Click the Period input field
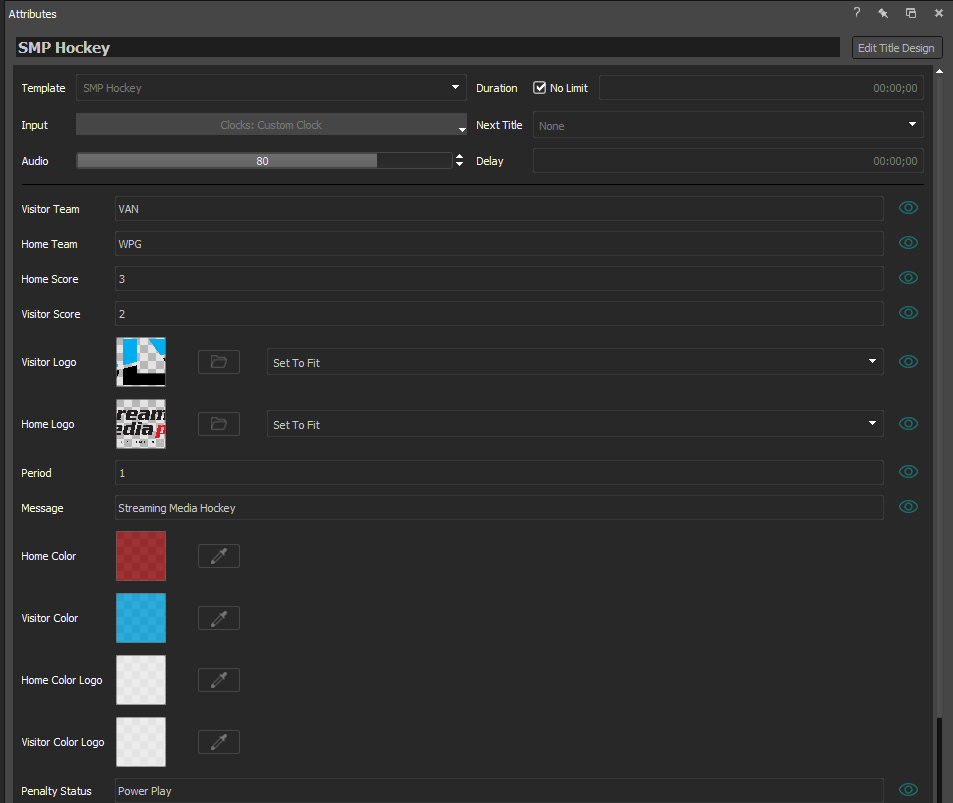Image resolution: width=953 pixels, height=803 pixels. coord(499,472)
